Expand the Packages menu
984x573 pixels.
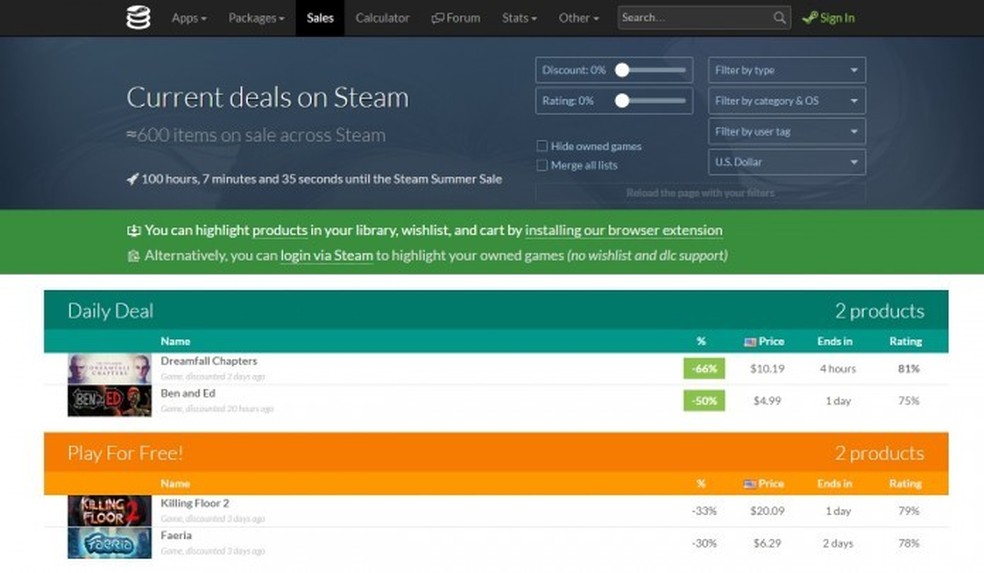[256, 18]
